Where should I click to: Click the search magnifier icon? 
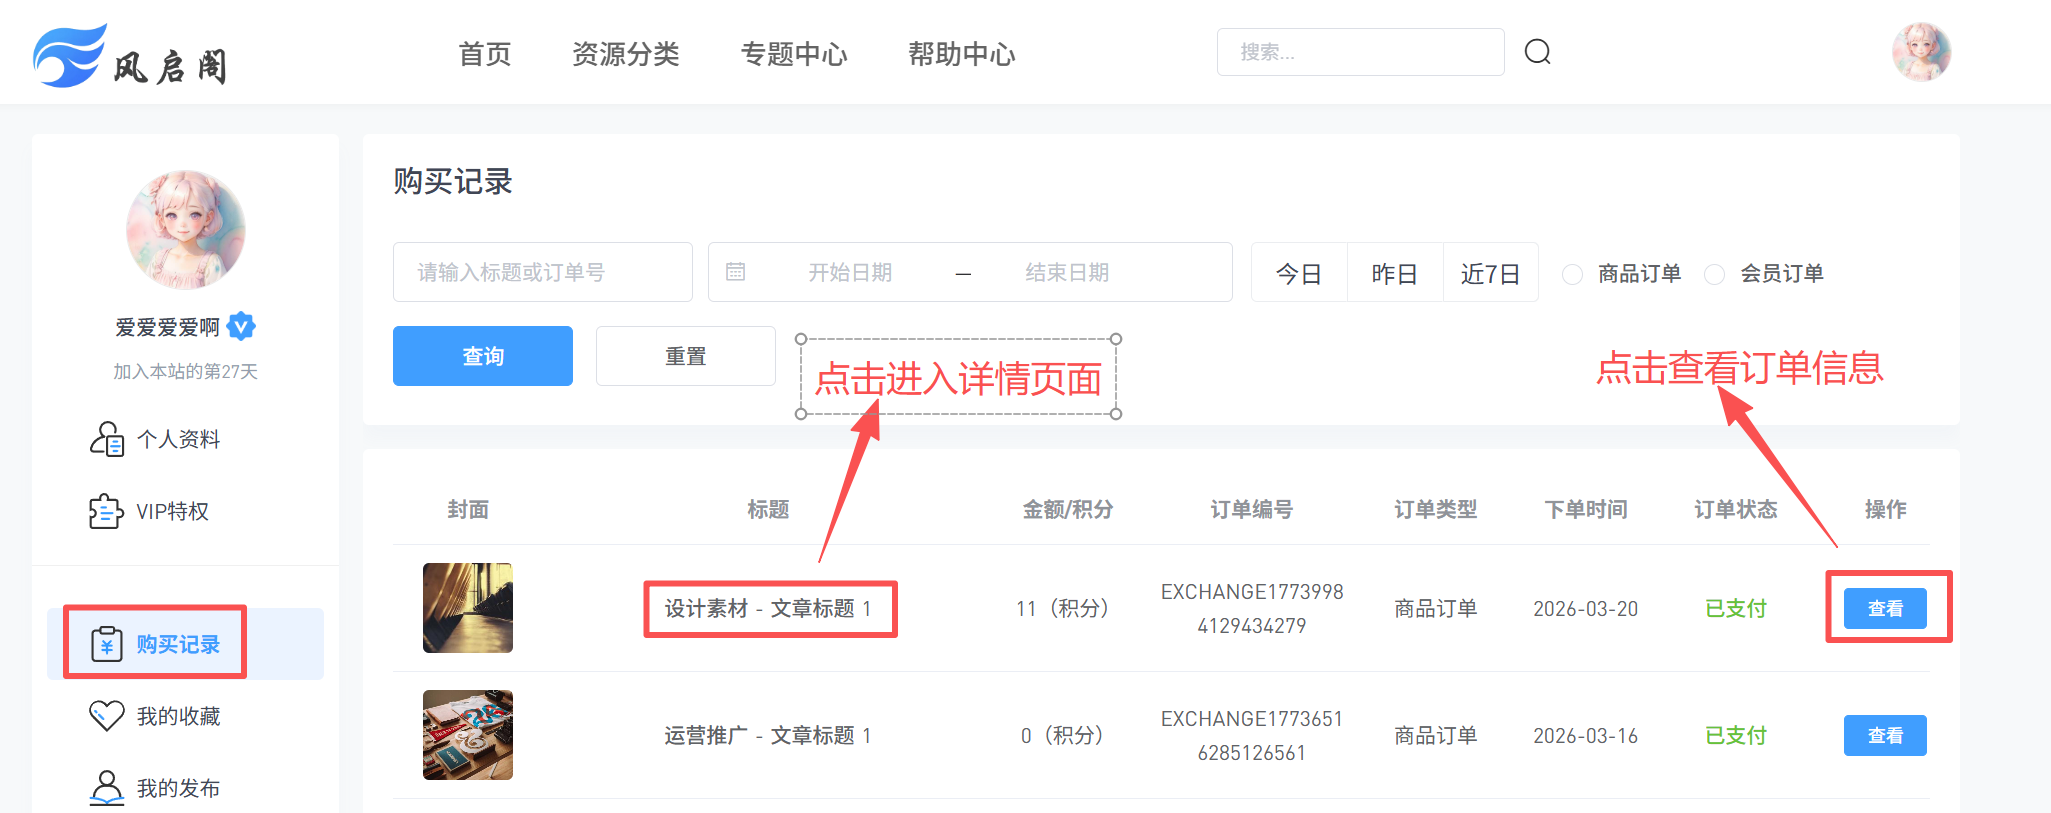[1537, 52]
